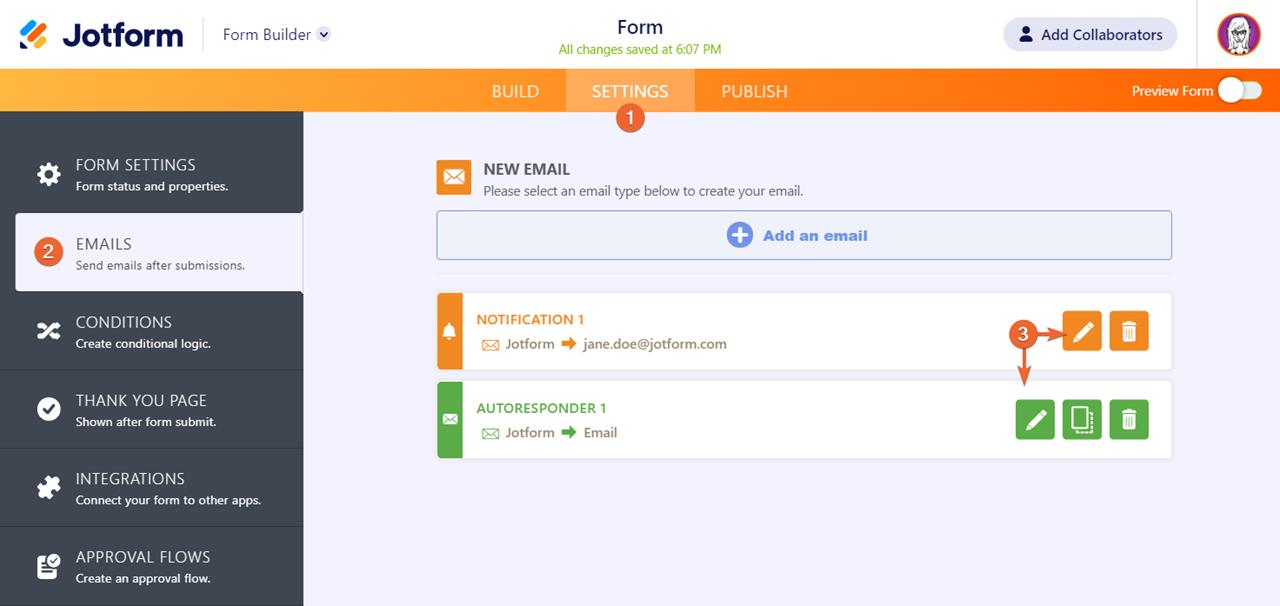Viewport: 1280px width, 606px height.
Task: Click the Form Settings gear icon
Action: 49,174
